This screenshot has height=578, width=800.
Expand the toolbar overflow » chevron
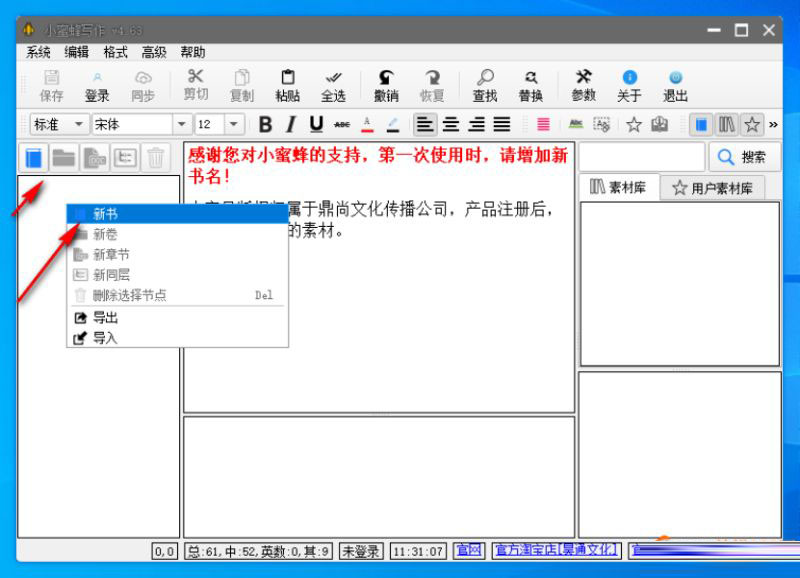tap(773, 124)
